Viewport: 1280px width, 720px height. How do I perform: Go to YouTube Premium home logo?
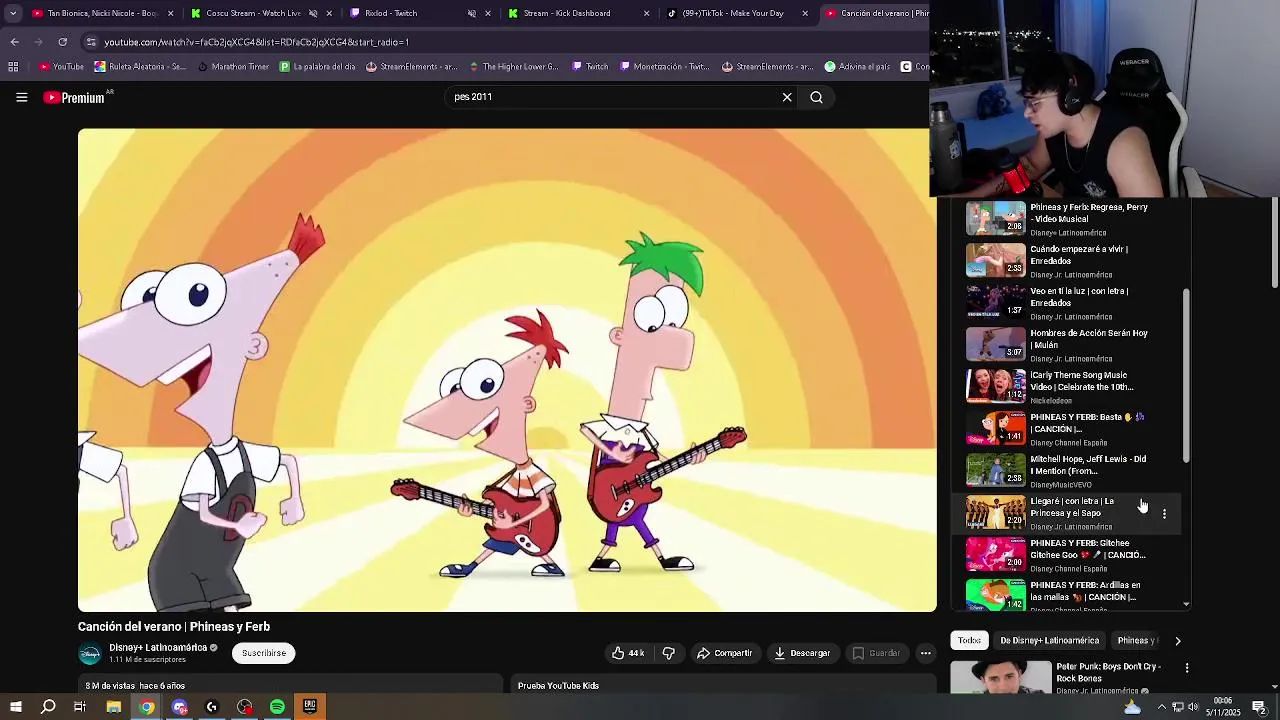point(76,97)
